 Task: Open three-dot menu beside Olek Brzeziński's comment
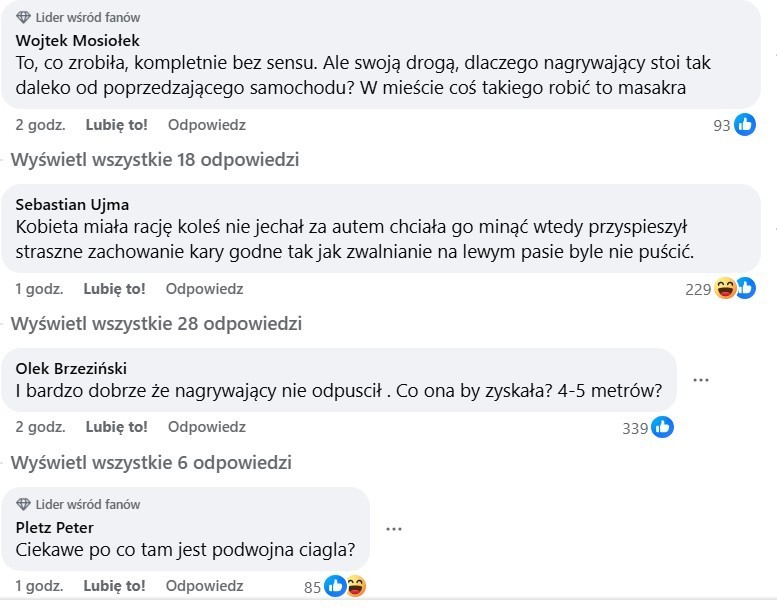[701, 380]
